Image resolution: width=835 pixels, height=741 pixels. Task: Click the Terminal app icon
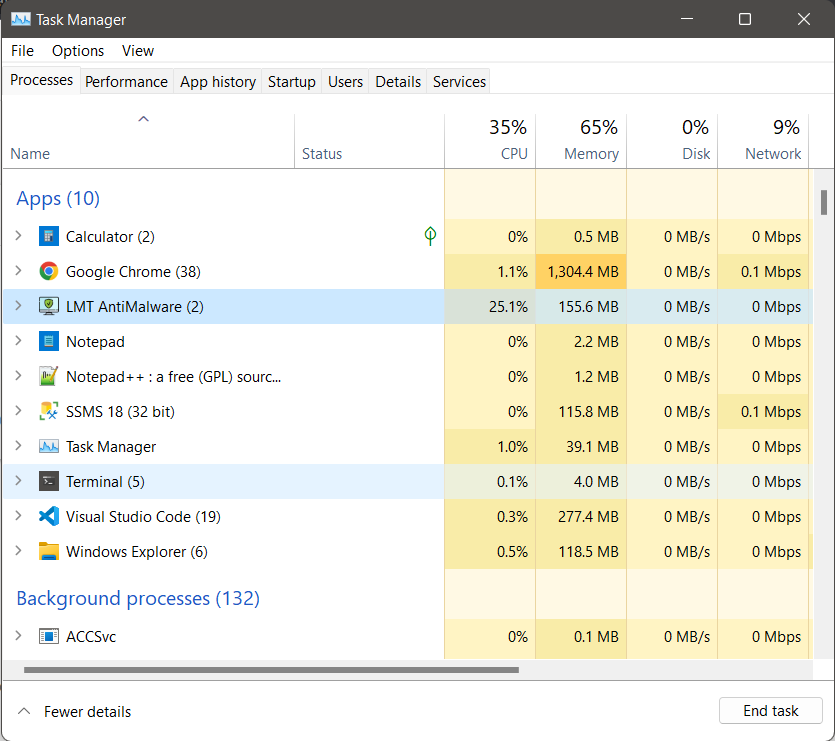pyautogui.click(x=48, y=482)
